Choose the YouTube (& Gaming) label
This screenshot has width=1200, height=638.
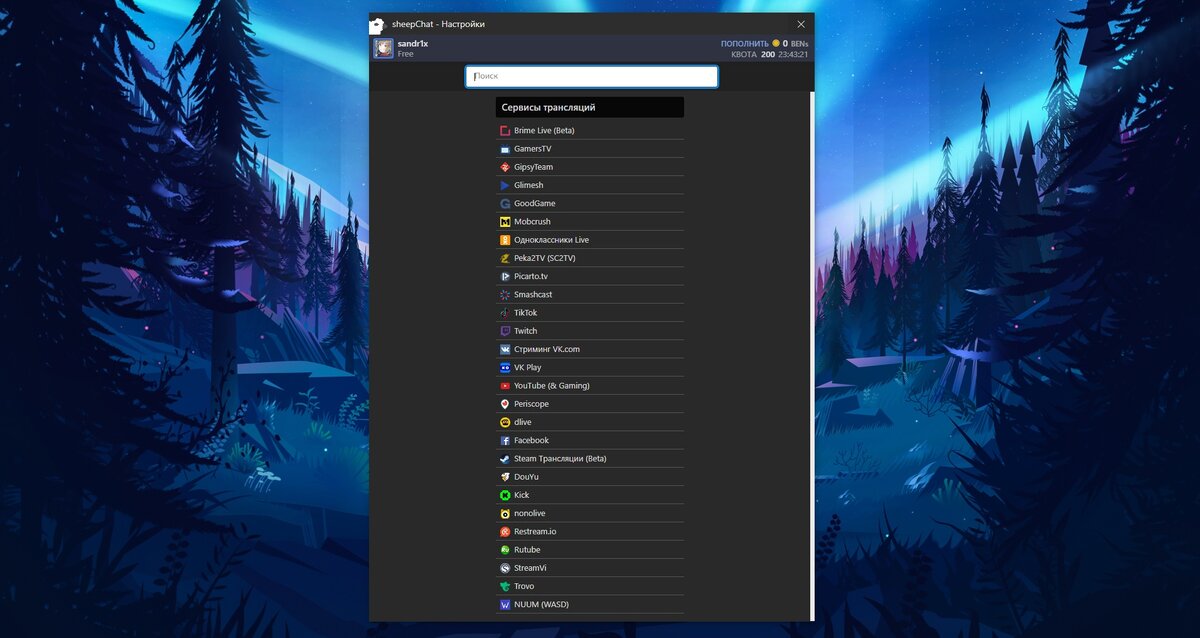(x=552, y=386)
